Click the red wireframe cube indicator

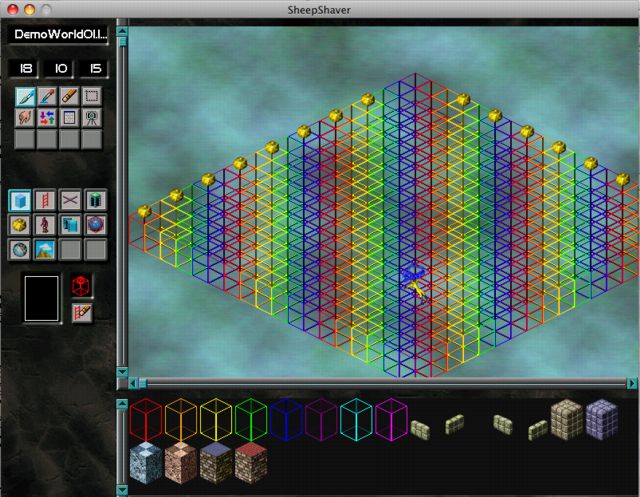81,285
